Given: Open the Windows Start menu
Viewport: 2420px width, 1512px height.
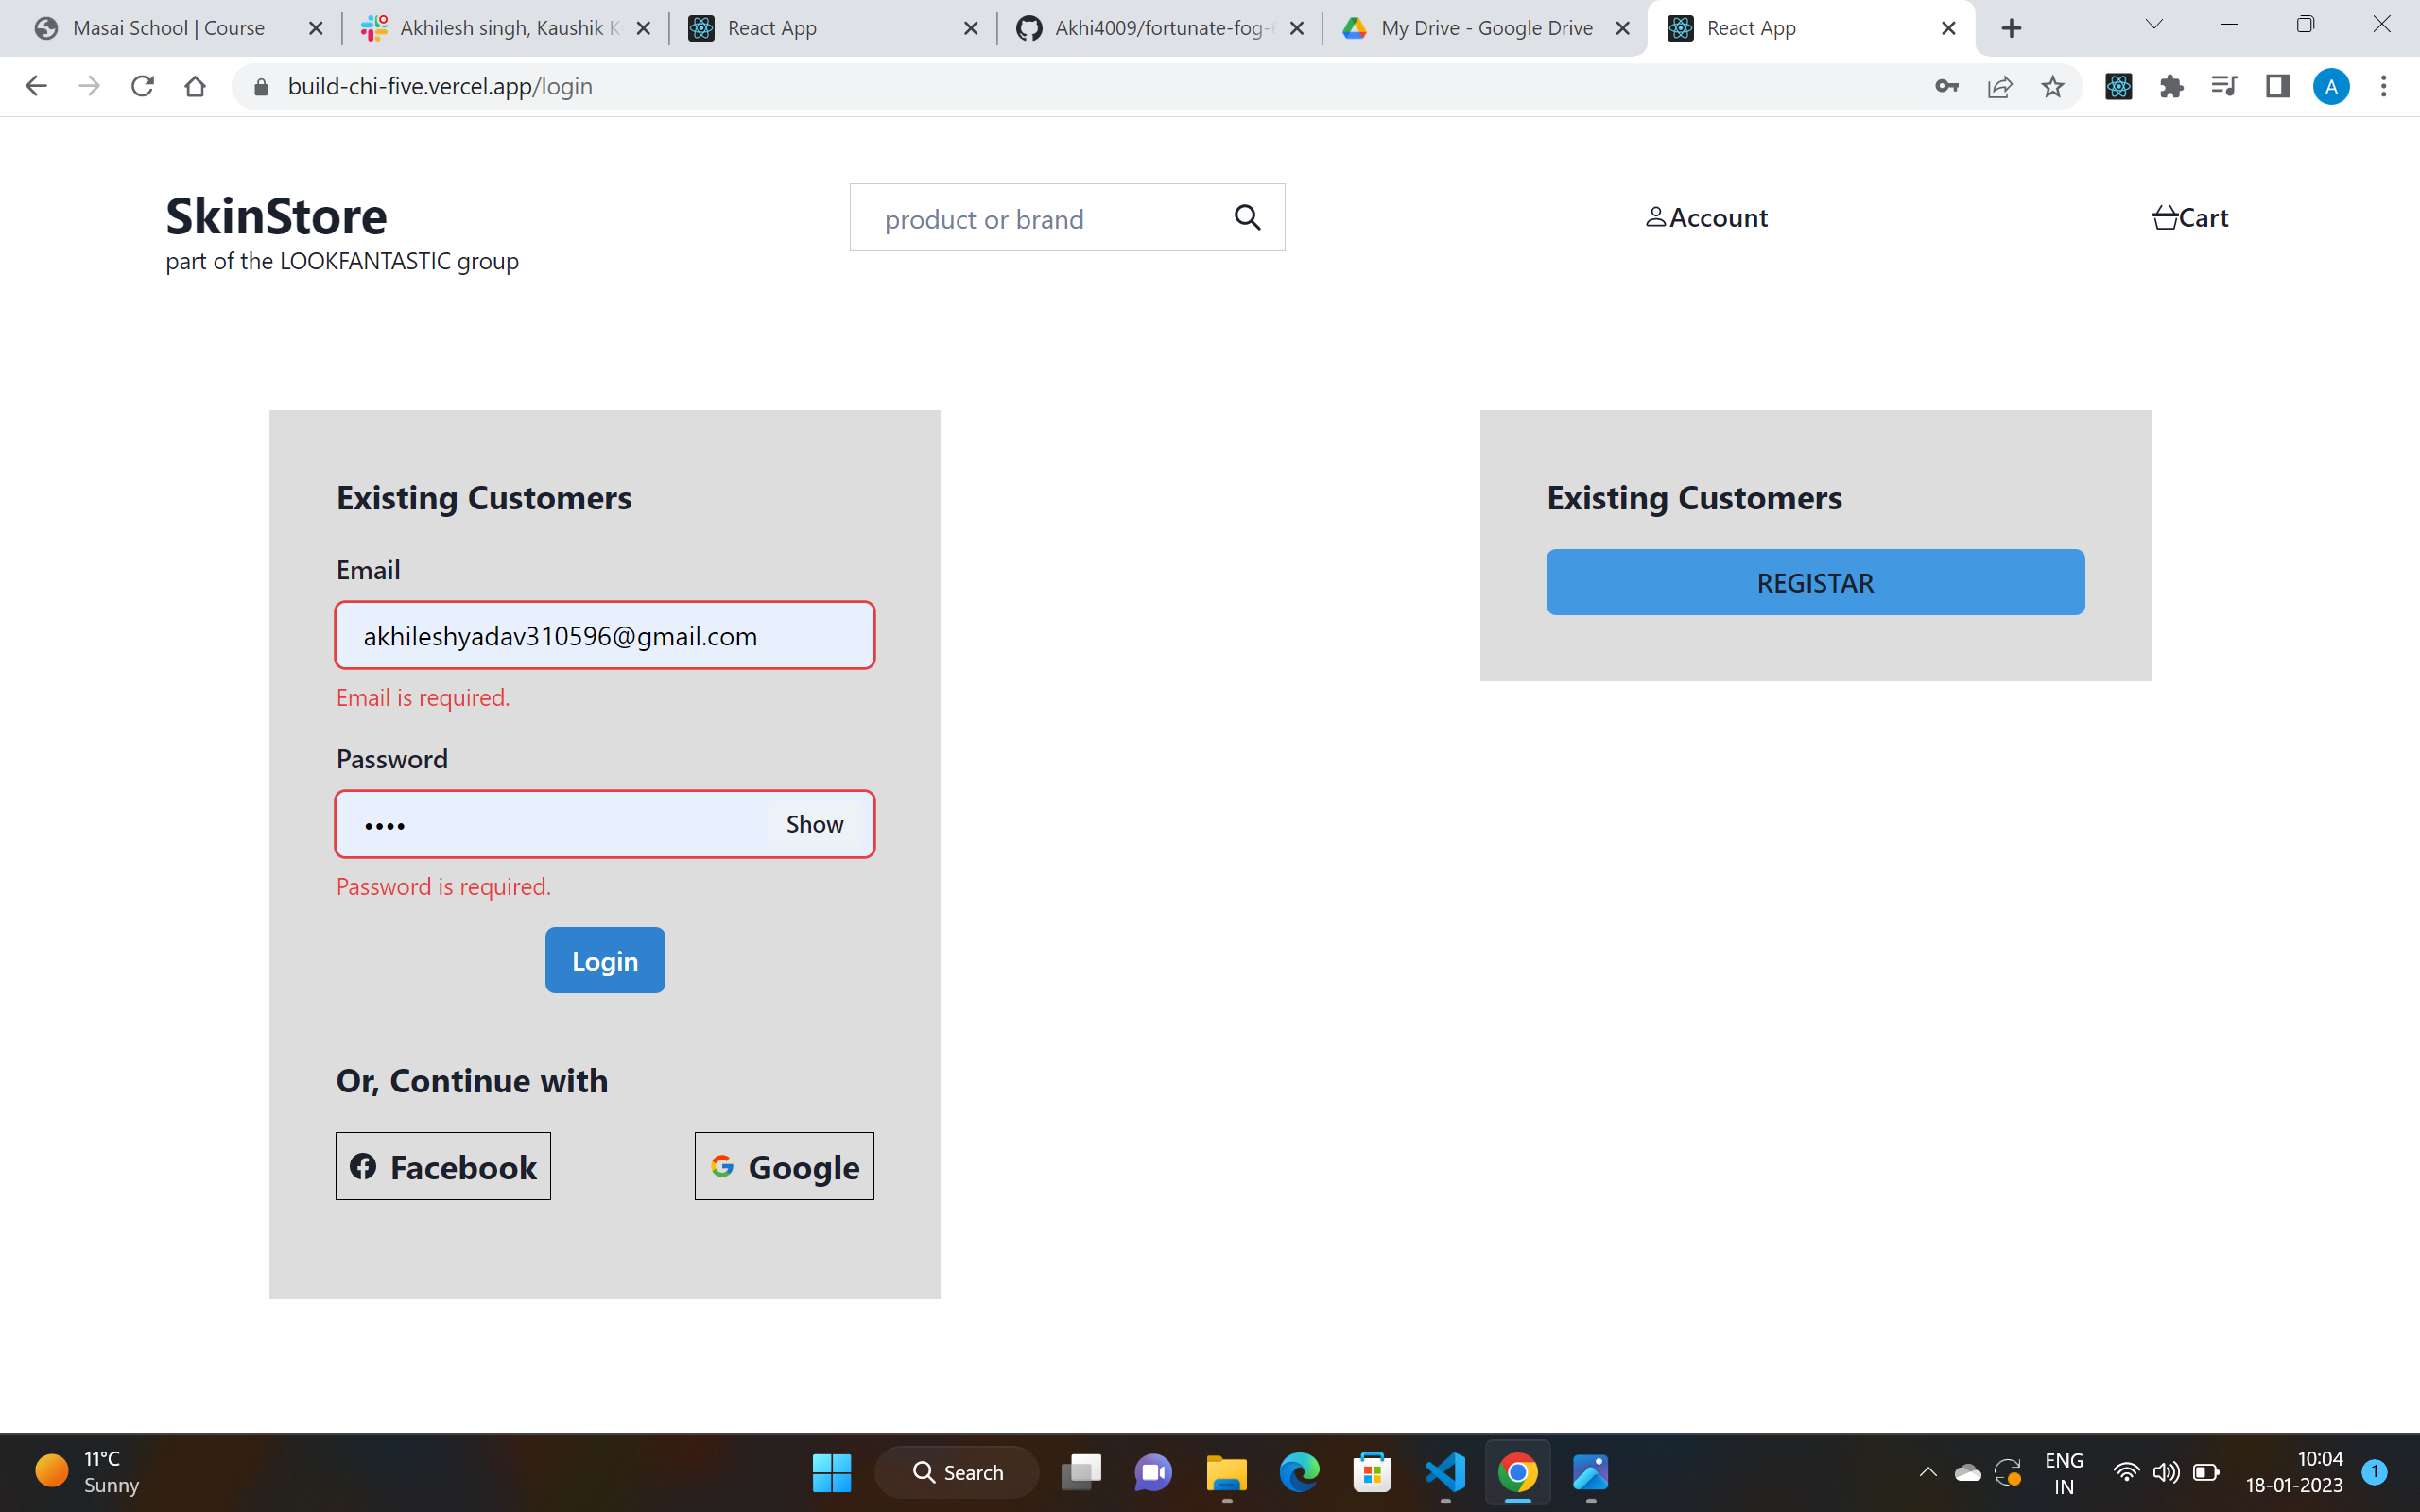Looking at the screenshot, I should pyautogui.click(x=831, y=1472).
